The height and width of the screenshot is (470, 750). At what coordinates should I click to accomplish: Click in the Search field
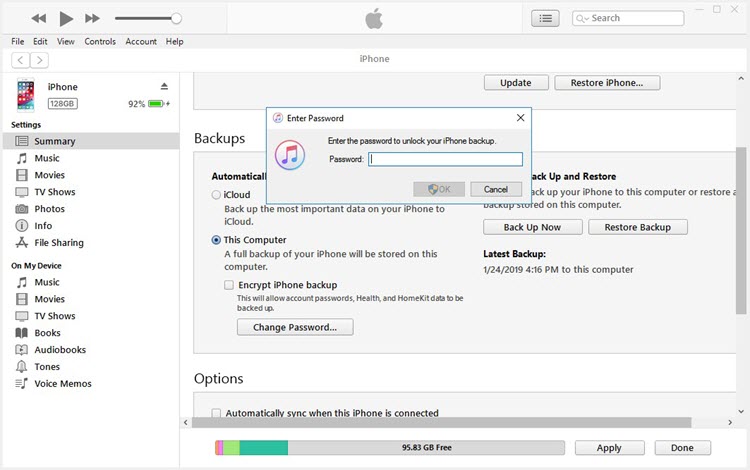[x=628, y=18]
